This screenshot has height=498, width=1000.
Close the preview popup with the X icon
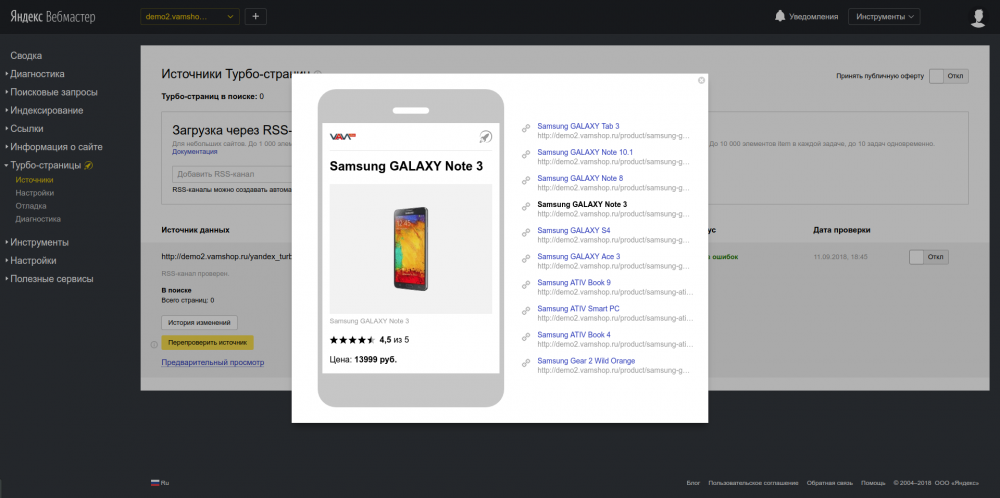[702, 80]
